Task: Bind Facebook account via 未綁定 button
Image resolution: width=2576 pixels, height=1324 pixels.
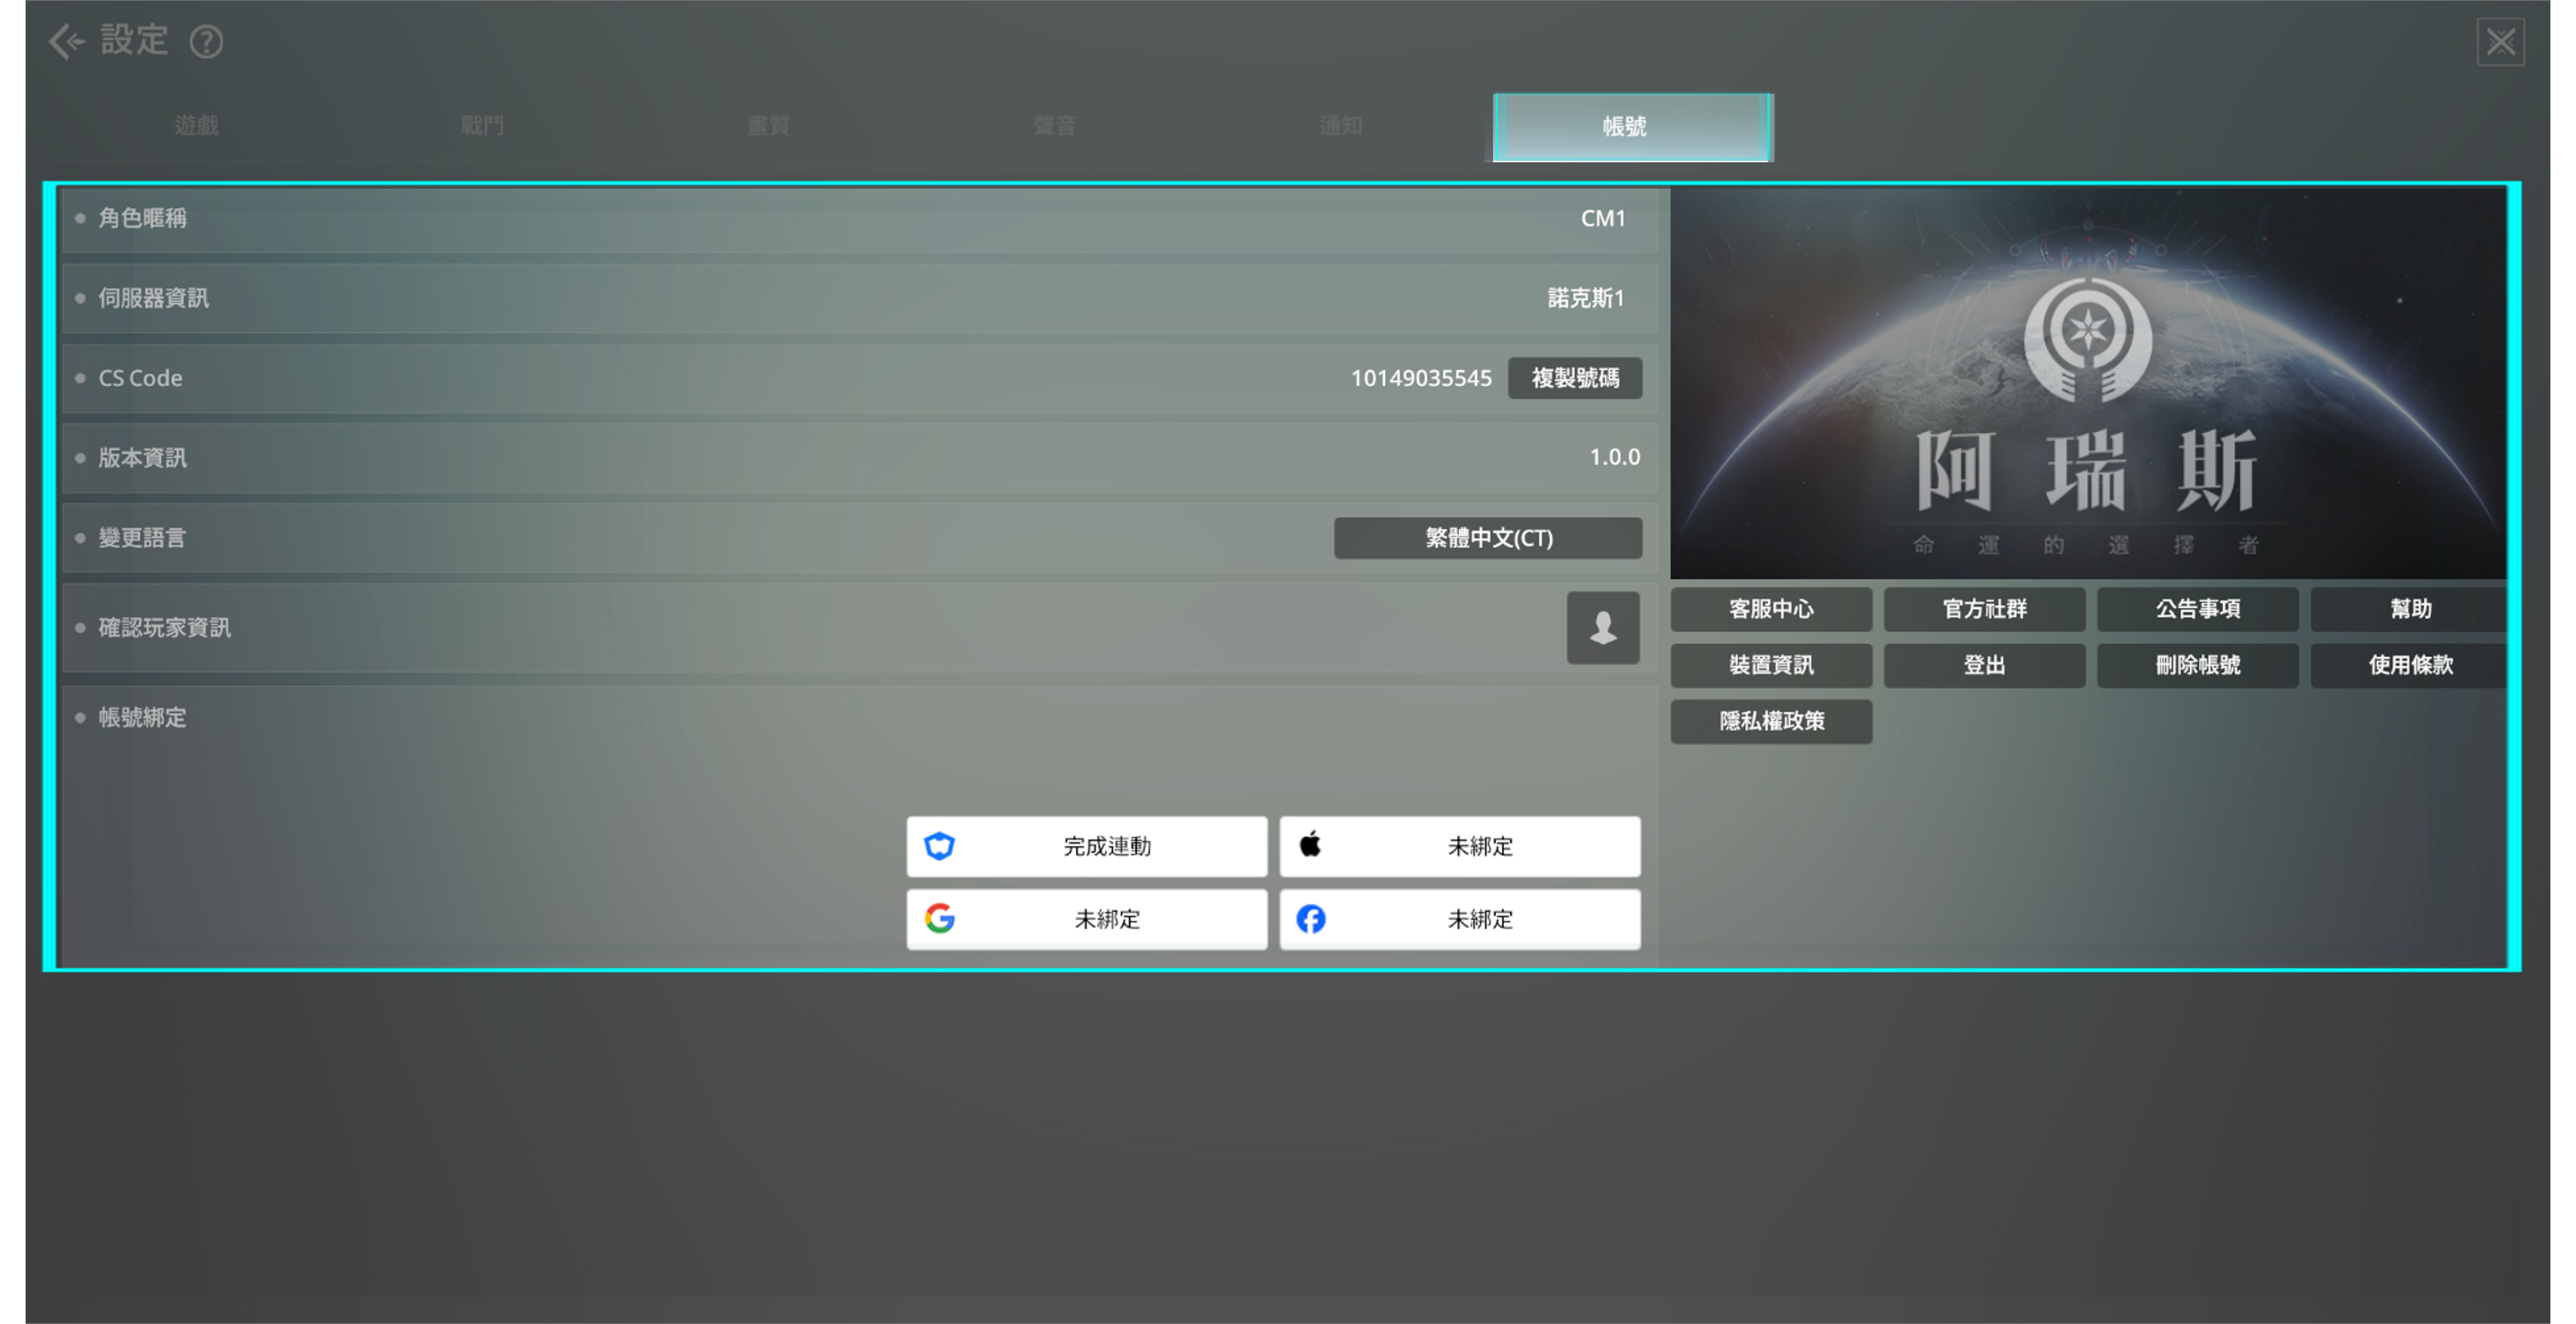Action: coord(1460,919)
